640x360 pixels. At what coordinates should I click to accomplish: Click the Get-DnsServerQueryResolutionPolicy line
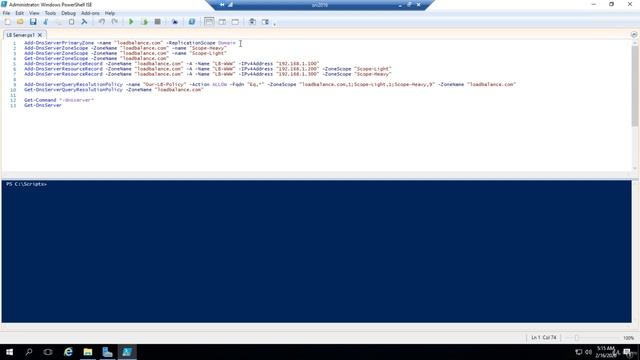pos(113,90)
